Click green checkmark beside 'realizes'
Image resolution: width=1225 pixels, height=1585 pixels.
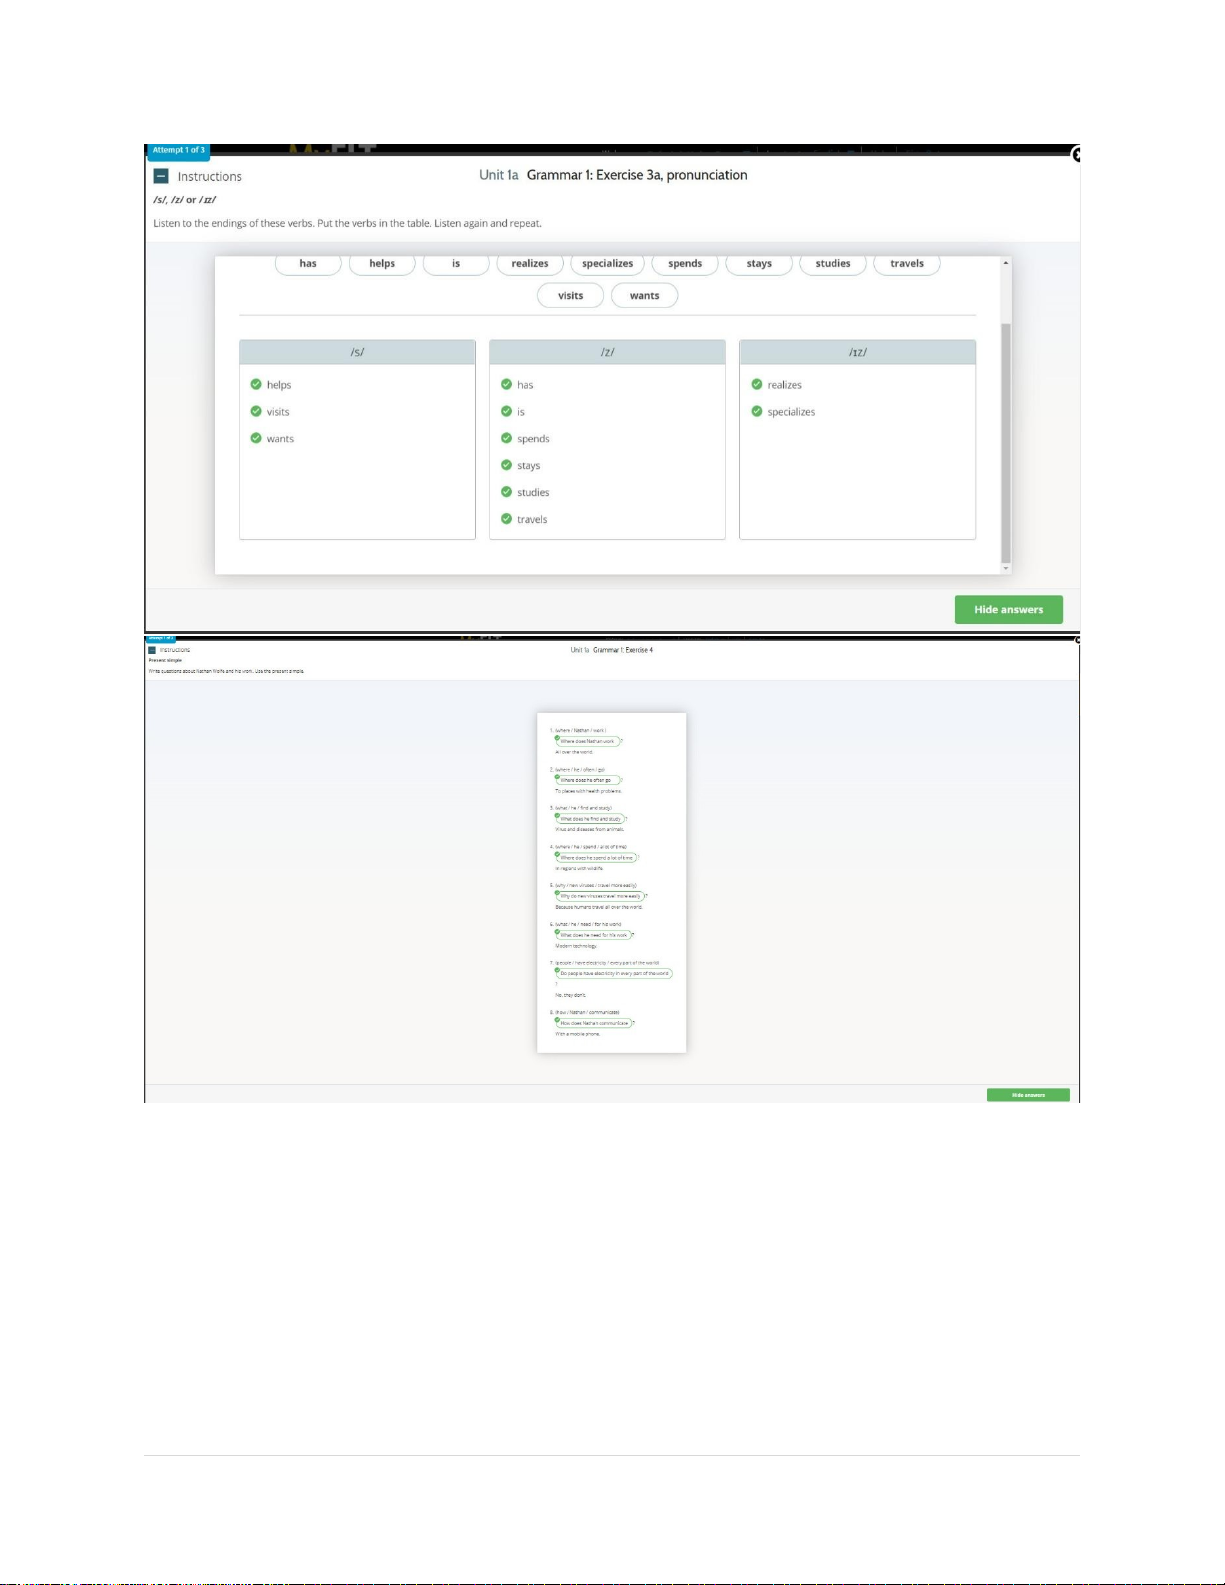point(757,385)
